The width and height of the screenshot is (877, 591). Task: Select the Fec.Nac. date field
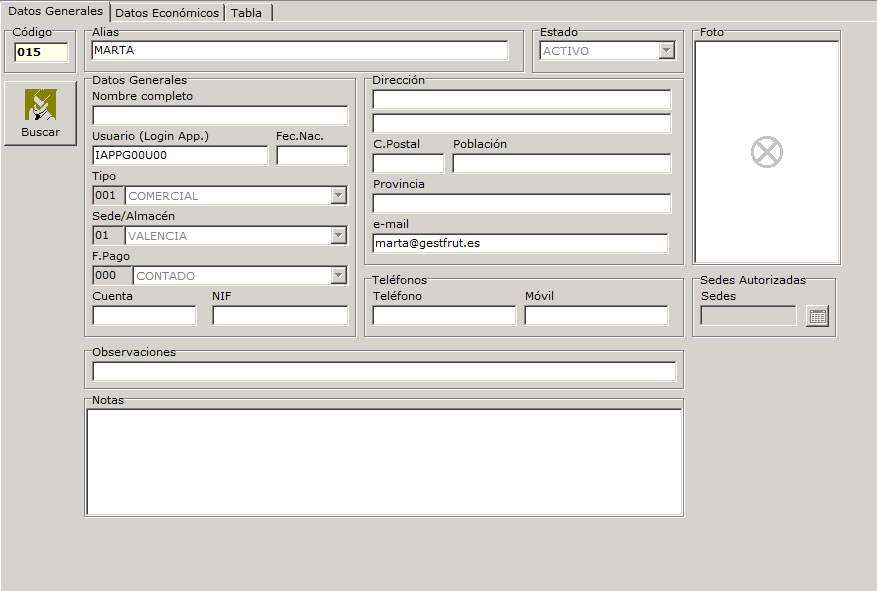312,156
